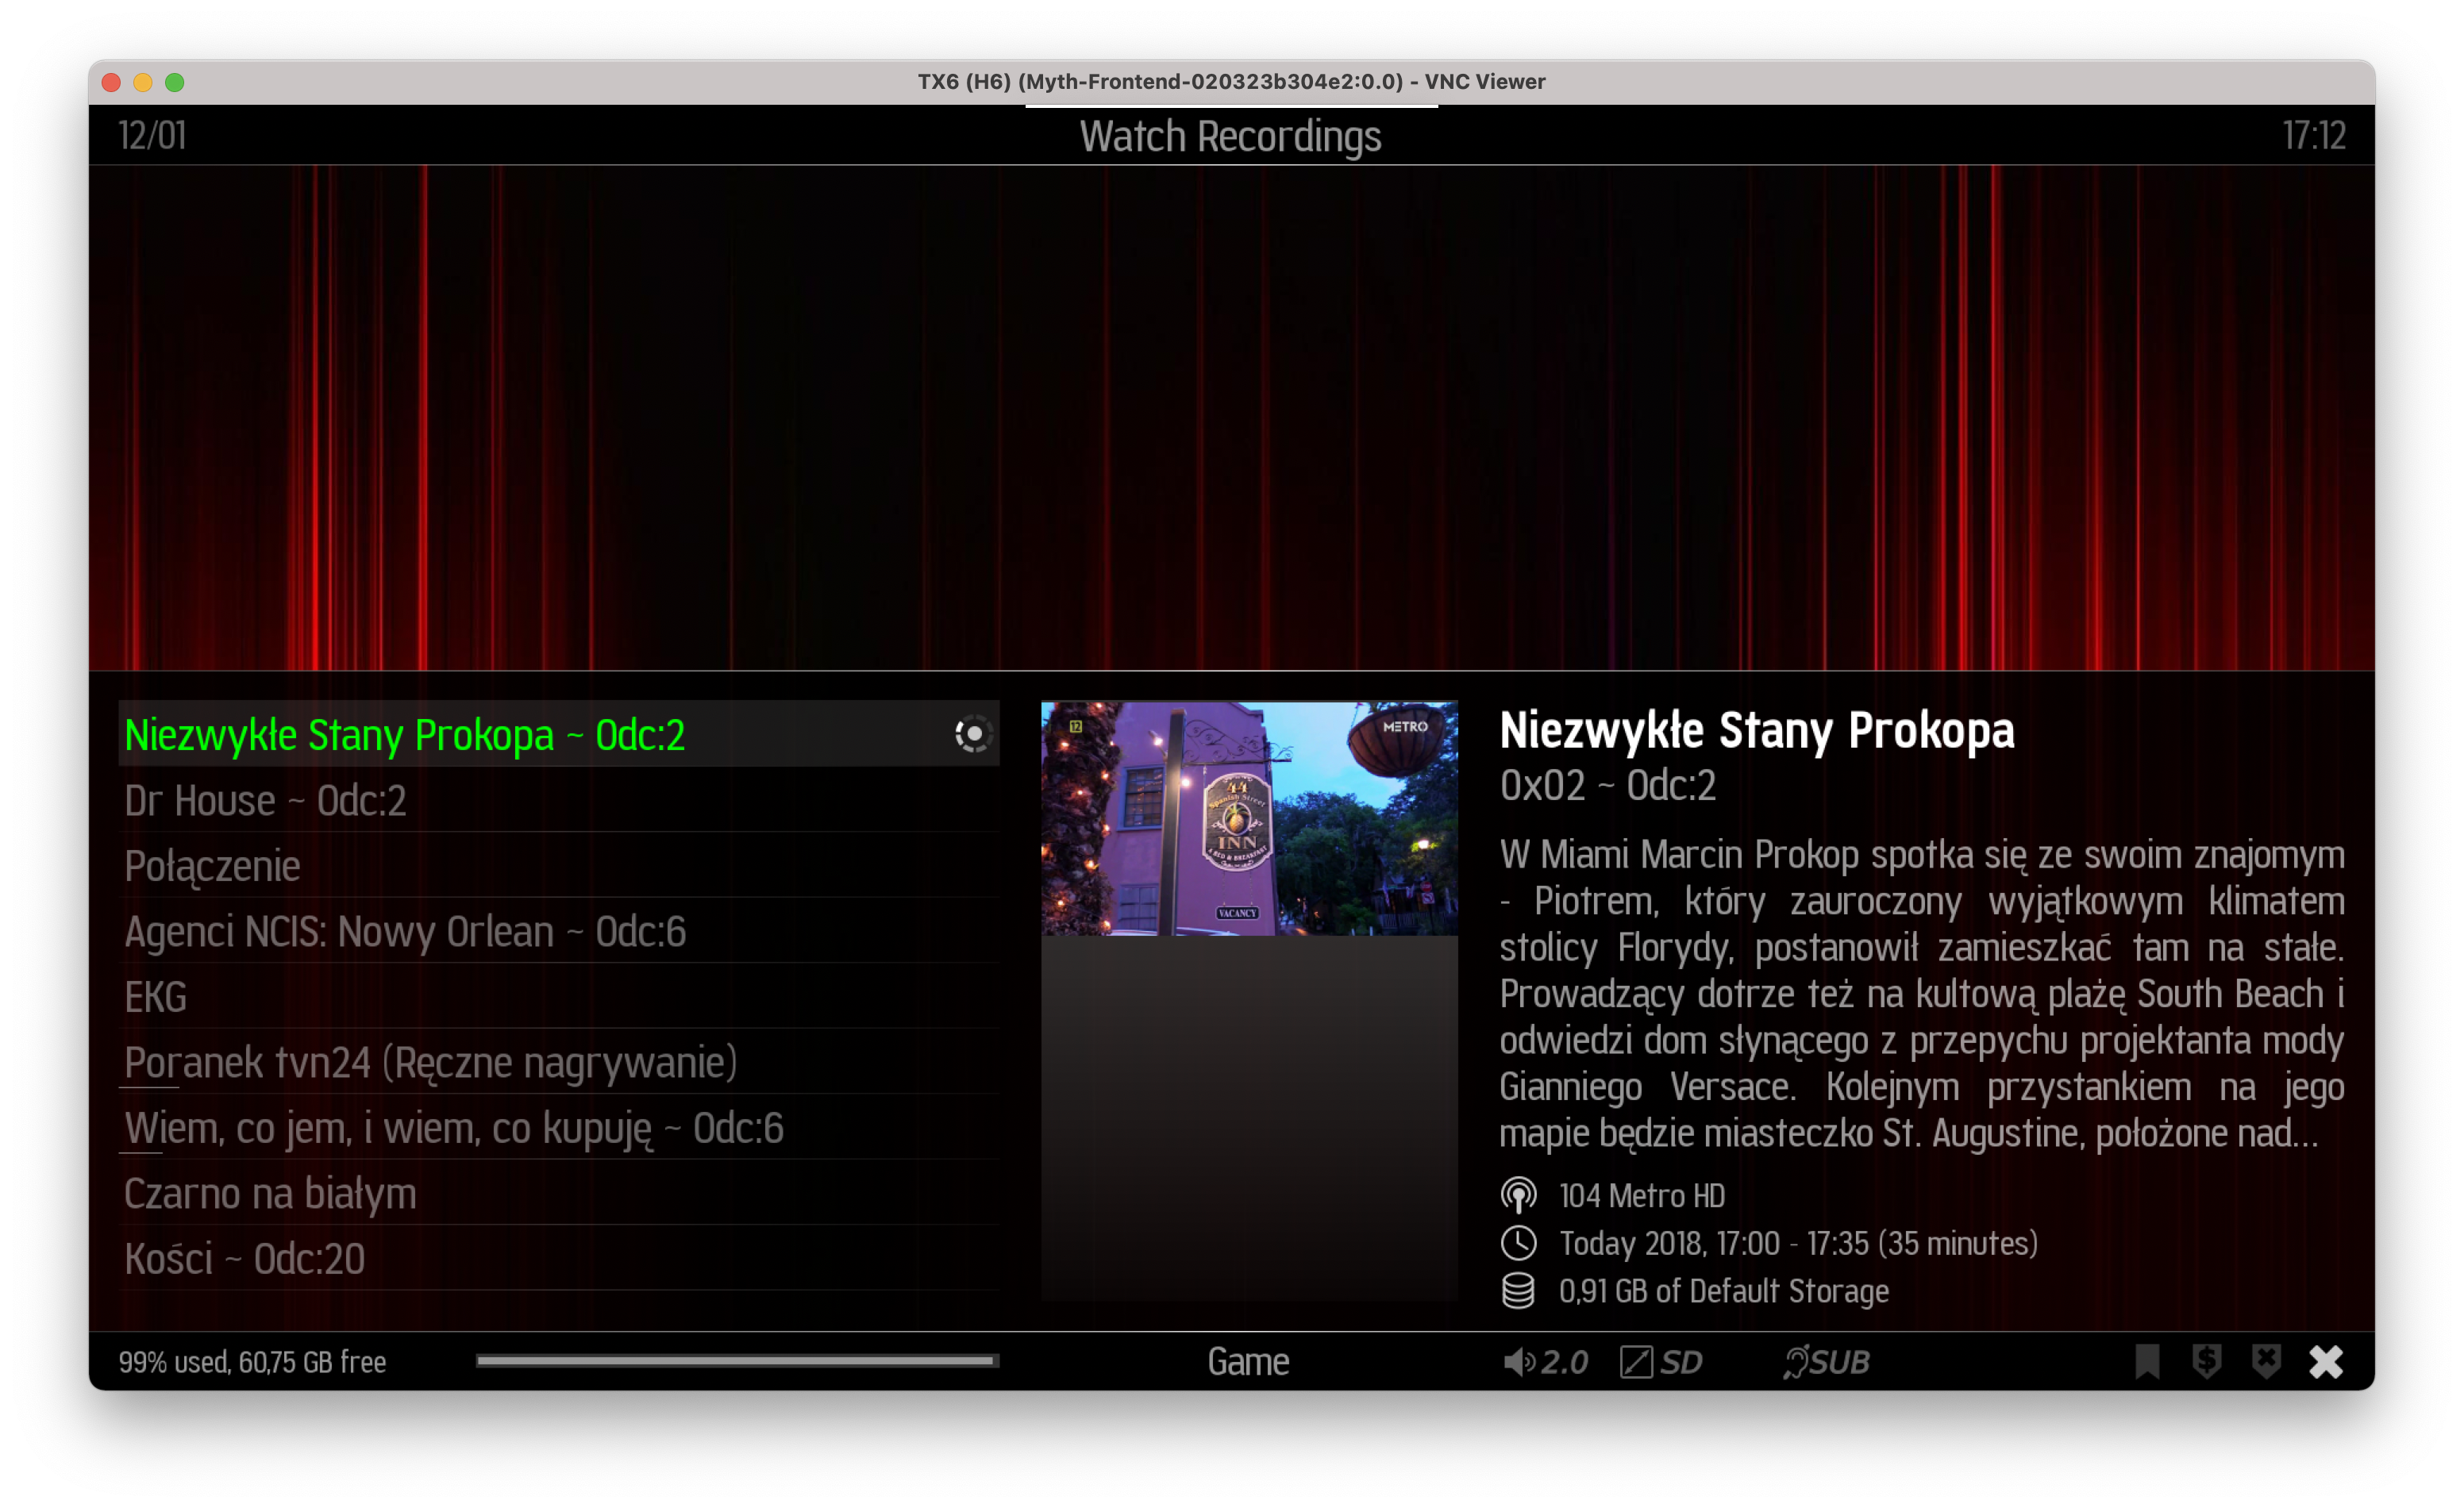Viewport: 2464px width, 1508px height.
Task: Click the bookmark flag icon in the status bar
Action: 2147,1361
